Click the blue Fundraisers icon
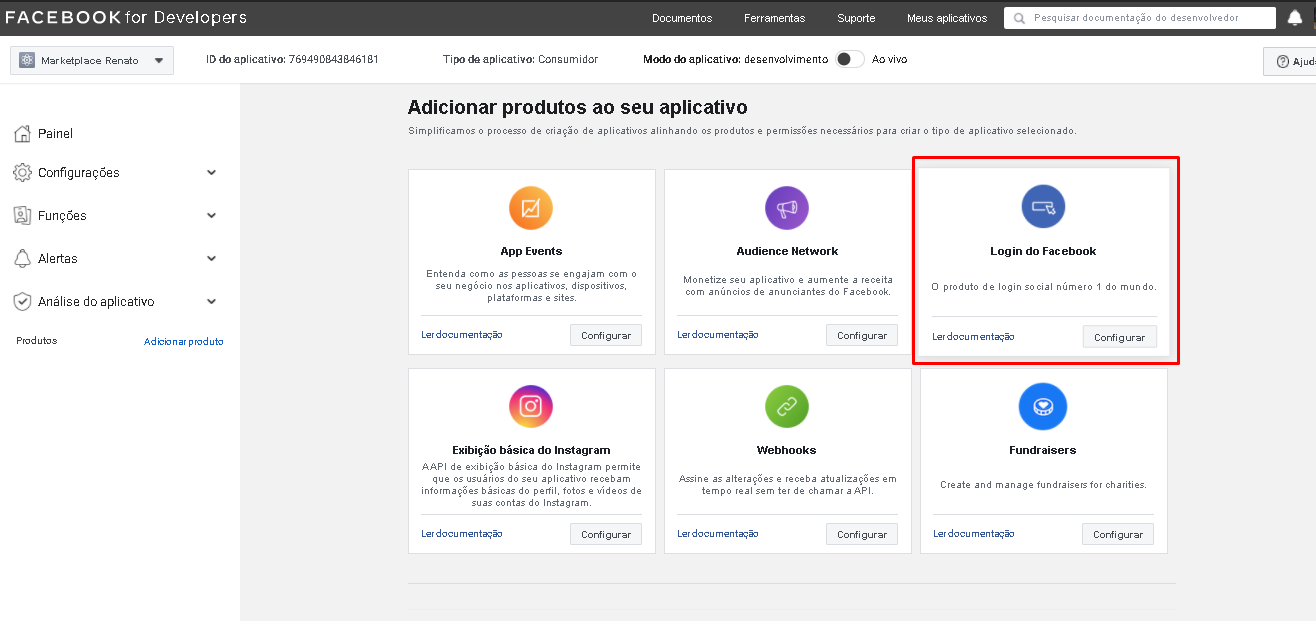The height and width of the screenshot is (621, 1316). [x=1043, y=407]
